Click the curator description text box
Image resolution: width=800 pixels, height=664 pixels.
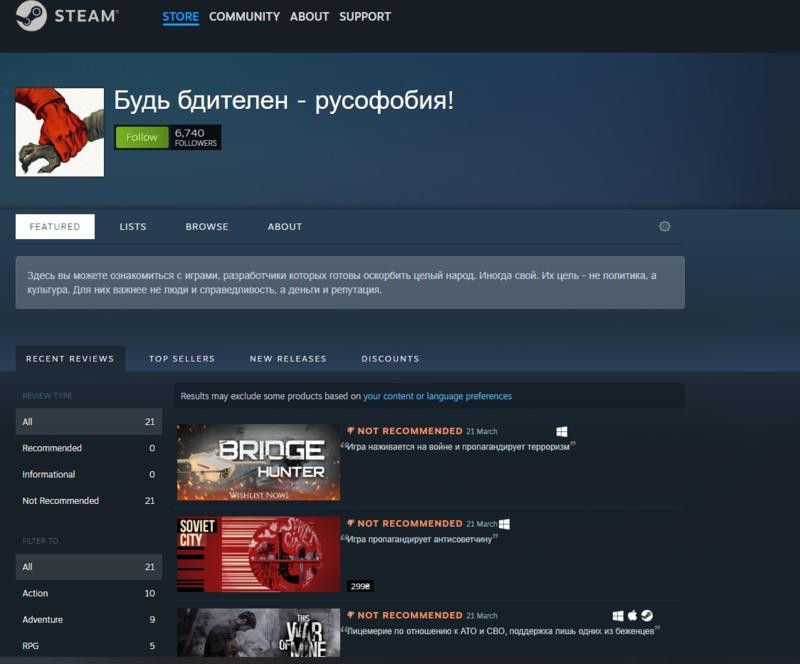tap(350, 282)
